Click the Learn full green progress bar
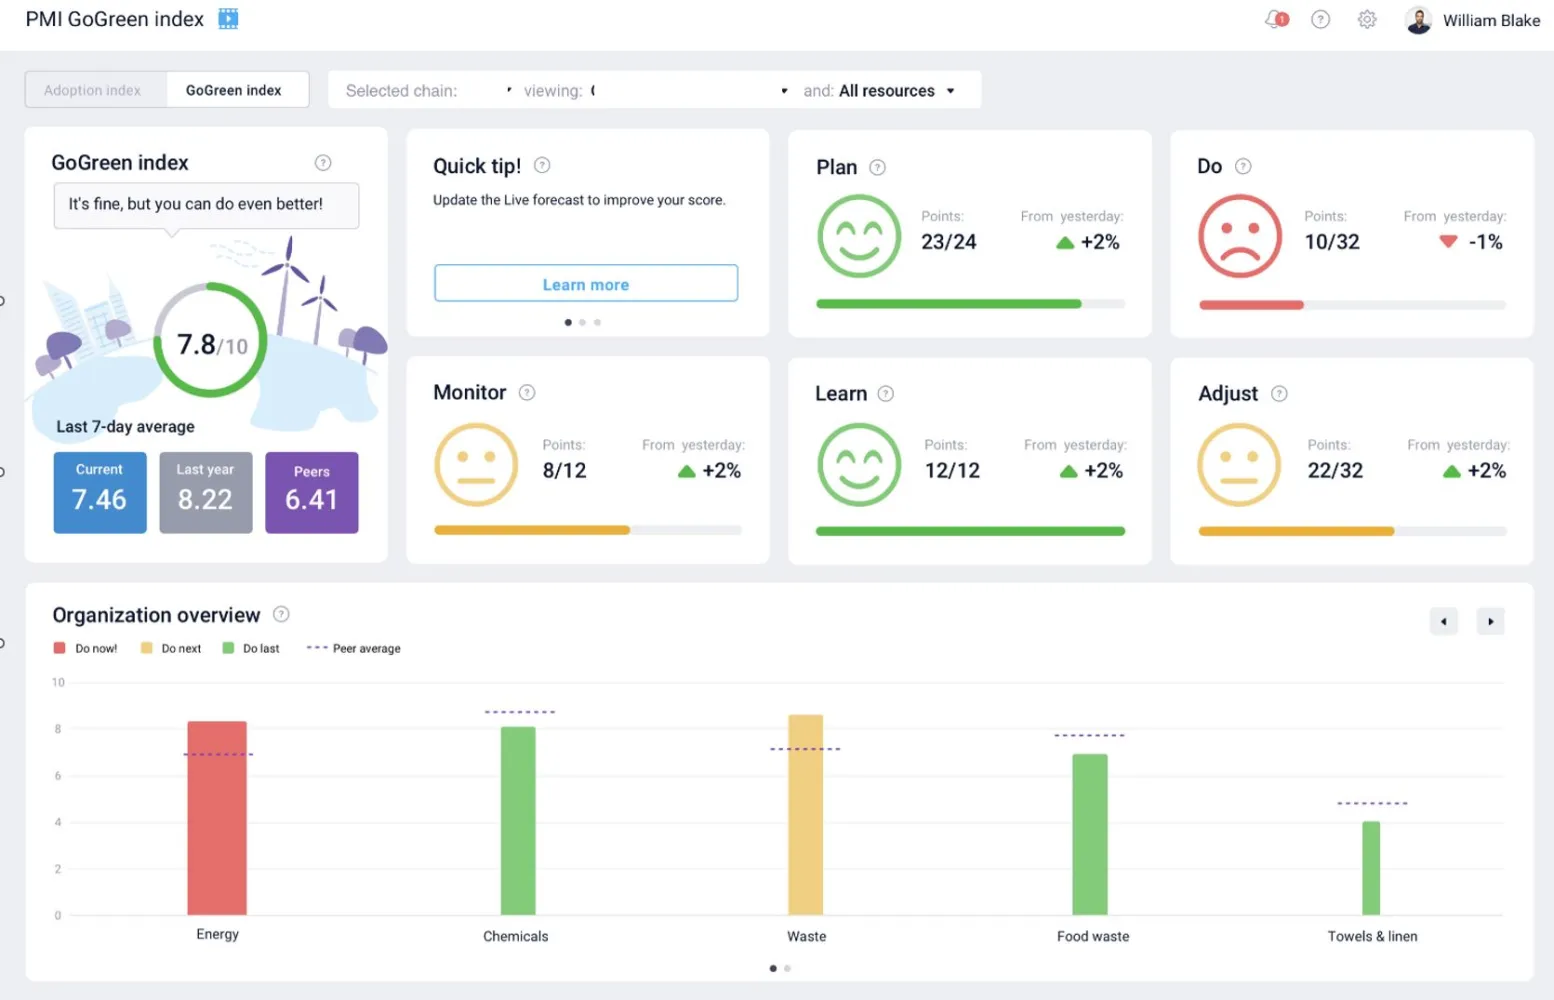This screenshot has width=1554, height=1000. [x=970, y=531]
